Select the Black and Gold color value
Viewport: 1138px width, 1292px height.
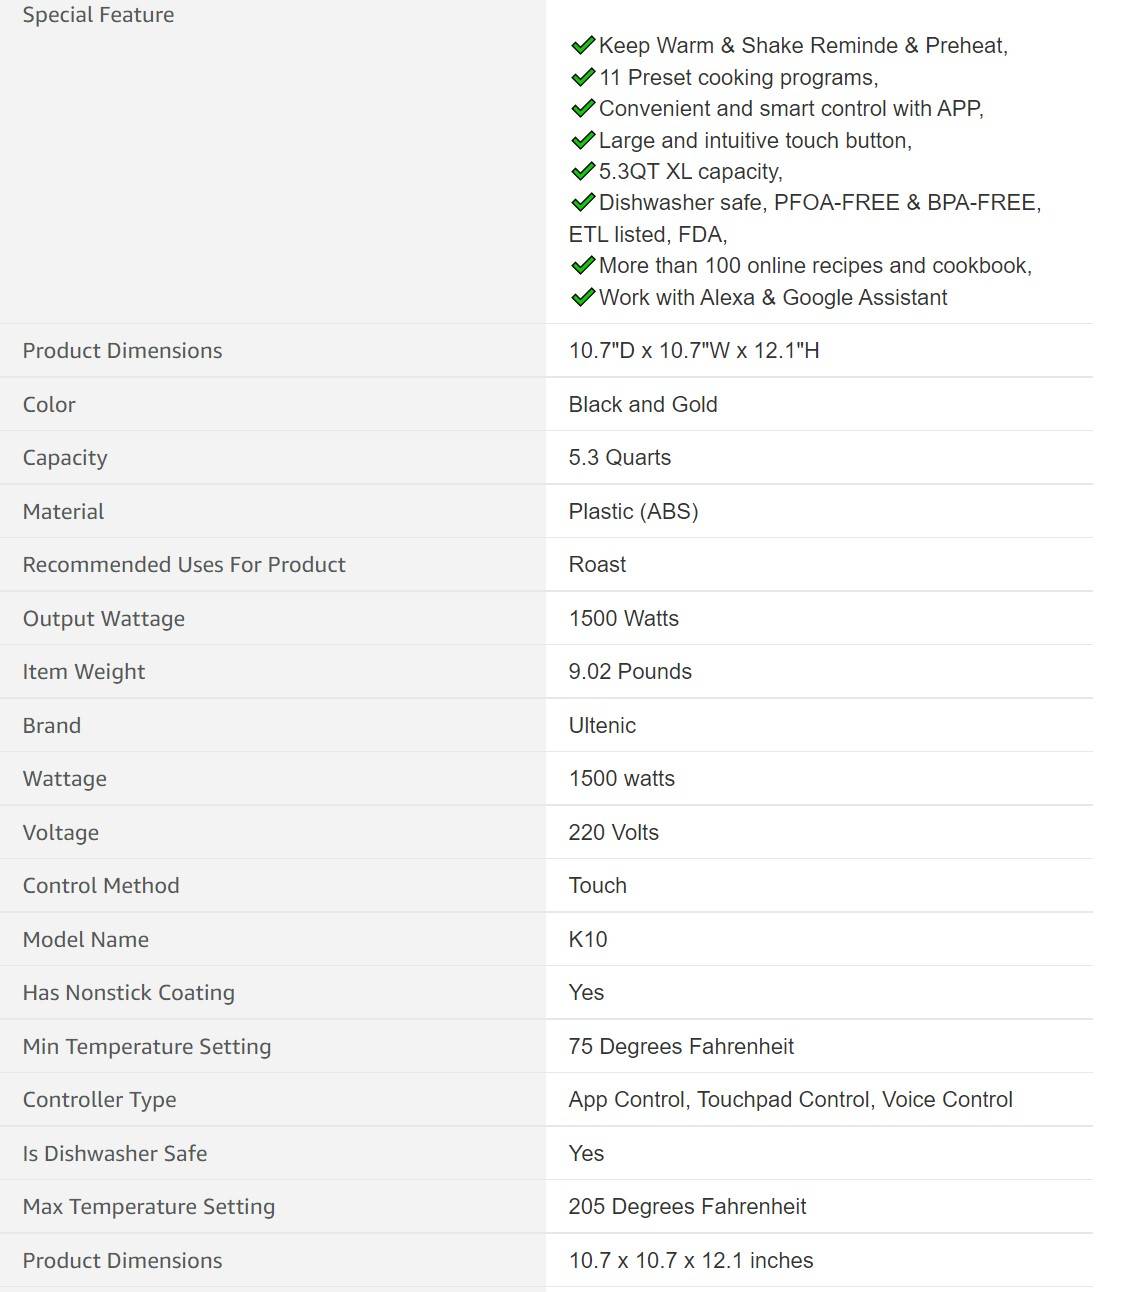[643, 404]
